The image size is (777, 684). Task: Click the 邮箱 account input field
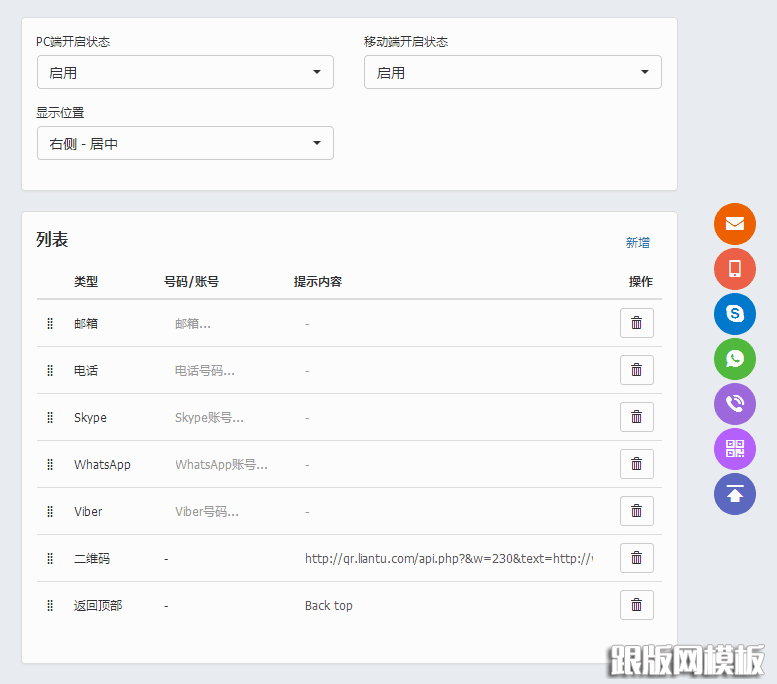[x=225, y=324]
